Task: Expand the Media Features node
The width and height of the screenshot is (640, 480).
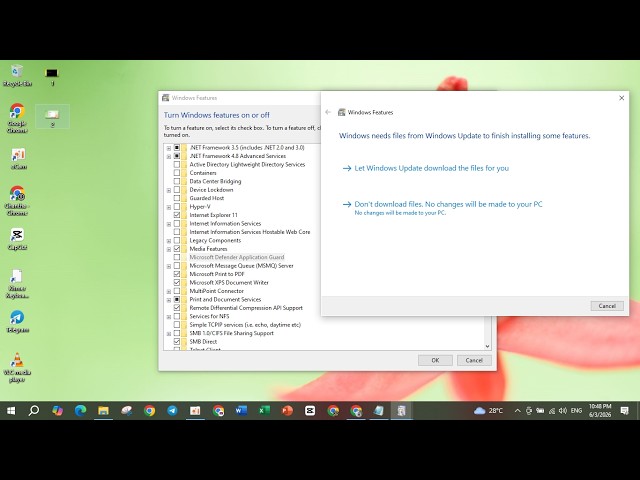Action: coord(169,249)
